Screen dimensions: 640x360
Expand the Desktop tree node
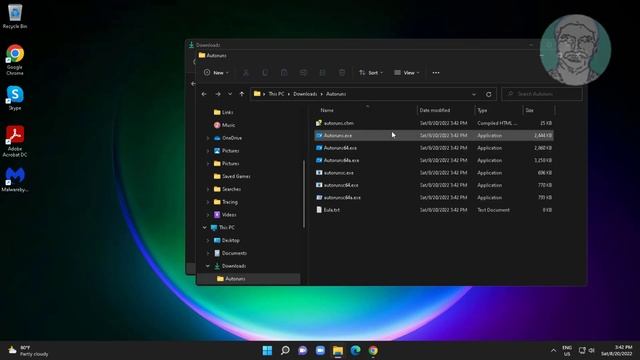coord(208,240)
